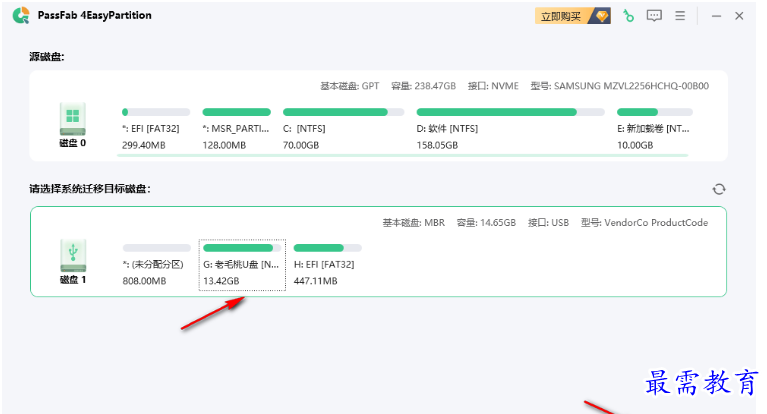Click the 基本磁盘: MBR text

pos(414,223)
